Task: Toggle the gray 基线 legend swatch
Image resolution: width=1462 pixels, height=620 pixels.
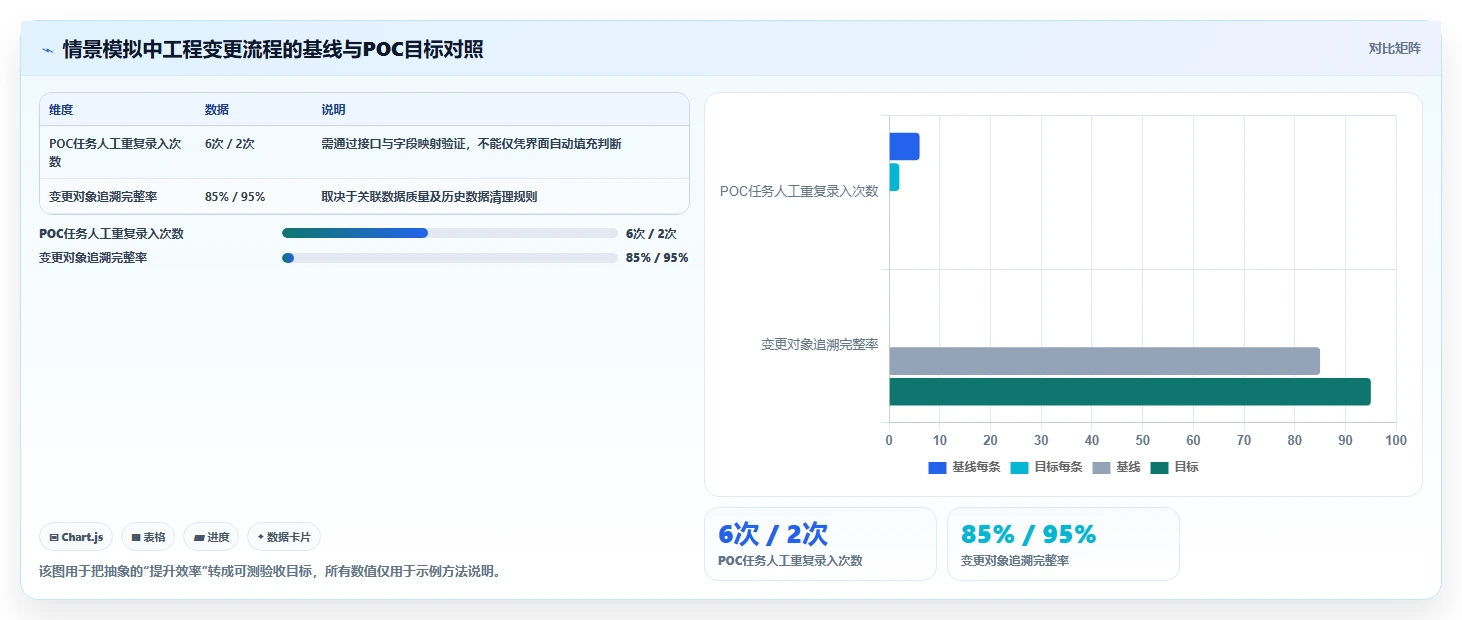Action: click(x=1101, y=467)
